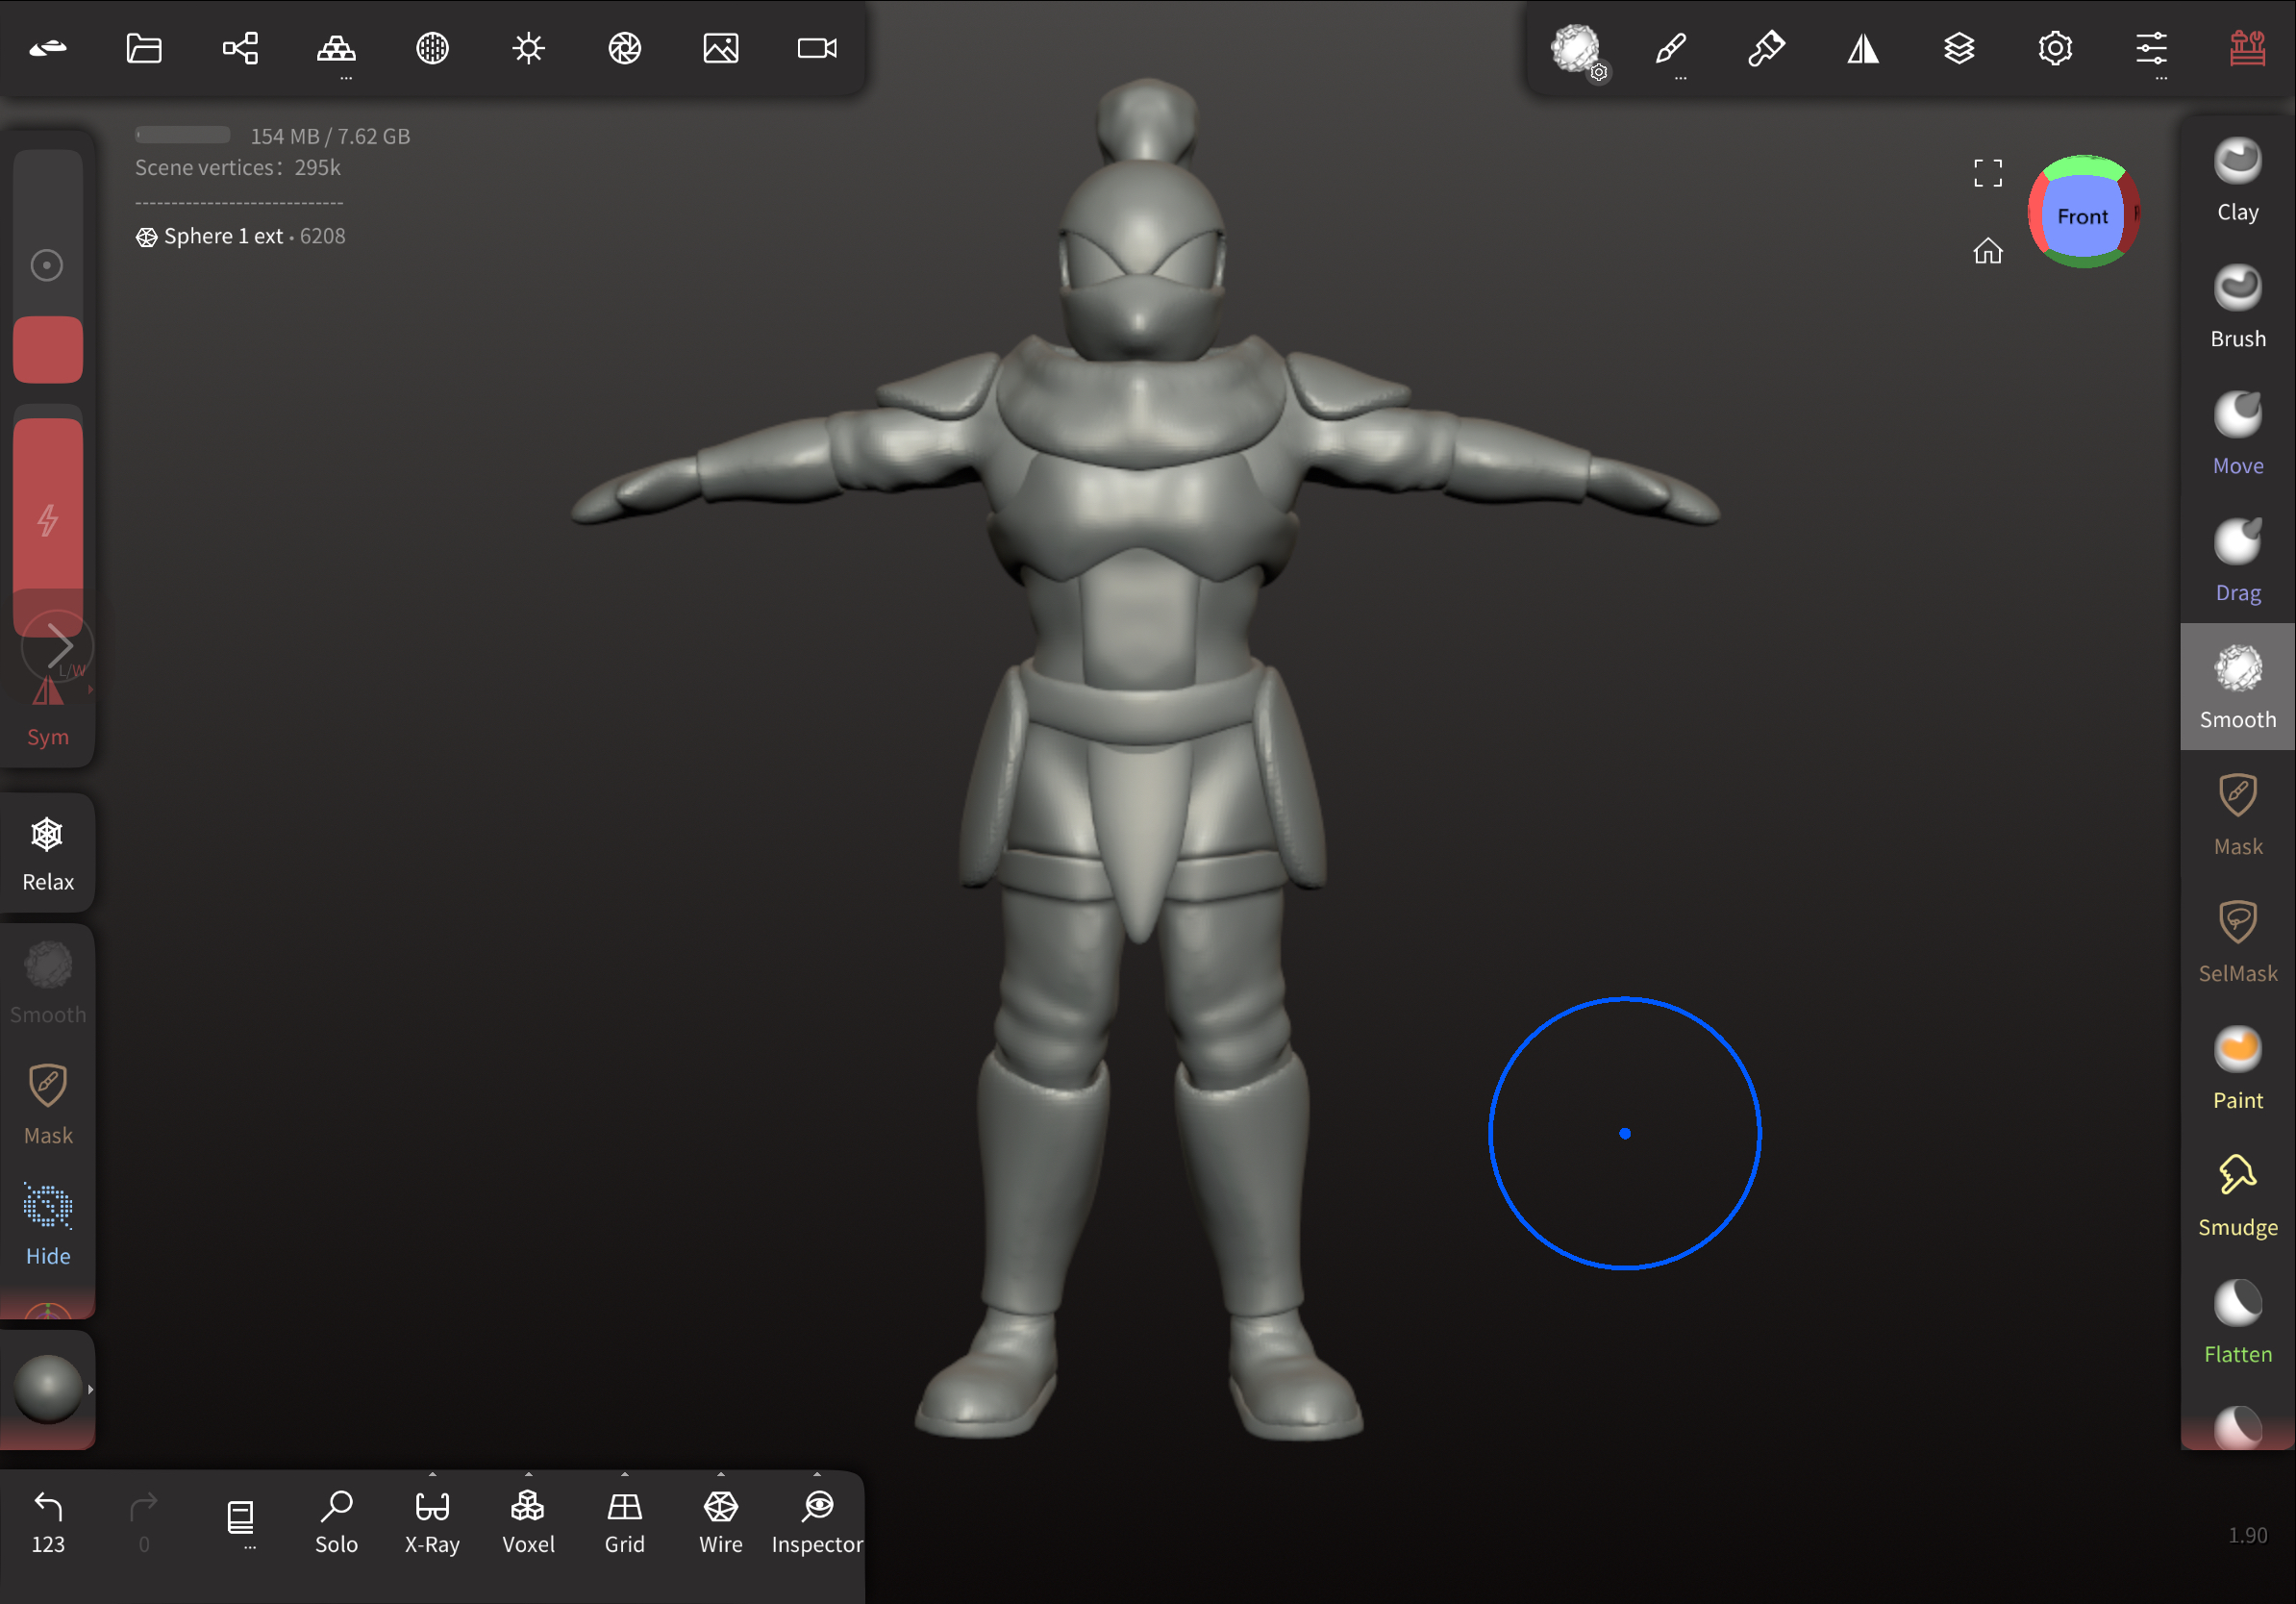Toggle Wire wireframe display
Image resolution: width=2296 pixels, height=1604 pixels.
tap(720, 1522)
